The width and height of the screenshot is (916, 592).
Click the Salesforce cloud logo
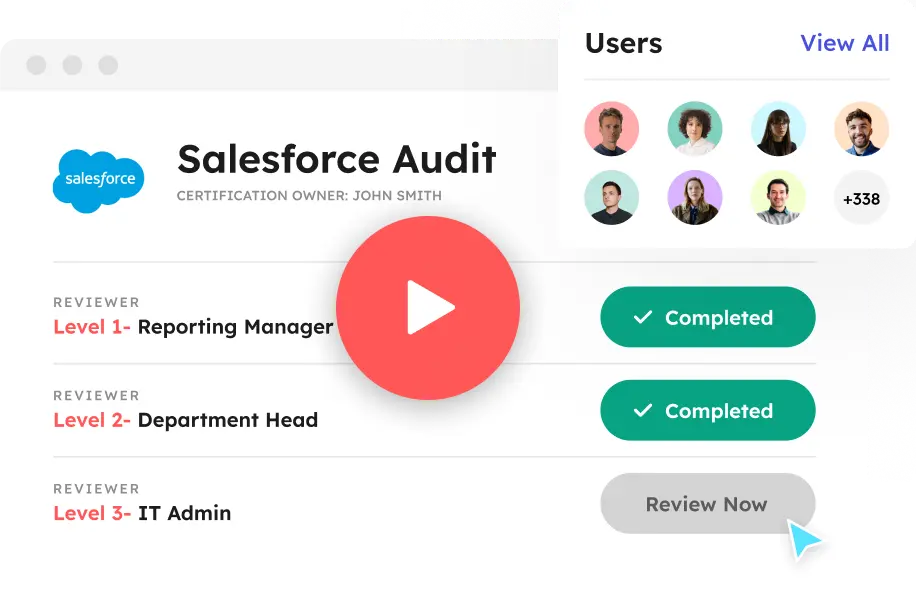pos(98,180)
